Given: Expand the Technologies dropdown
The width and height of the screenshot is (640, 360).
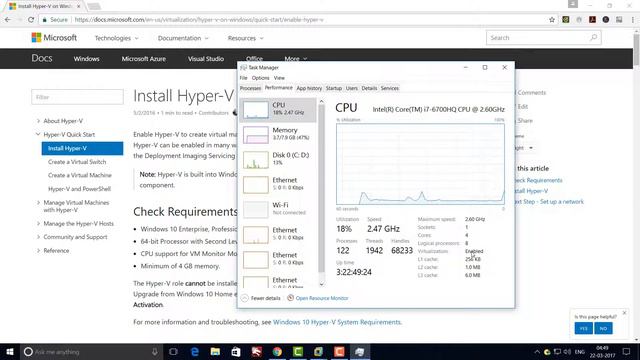Looking at the screenshot, I should (x=117, y=38).
